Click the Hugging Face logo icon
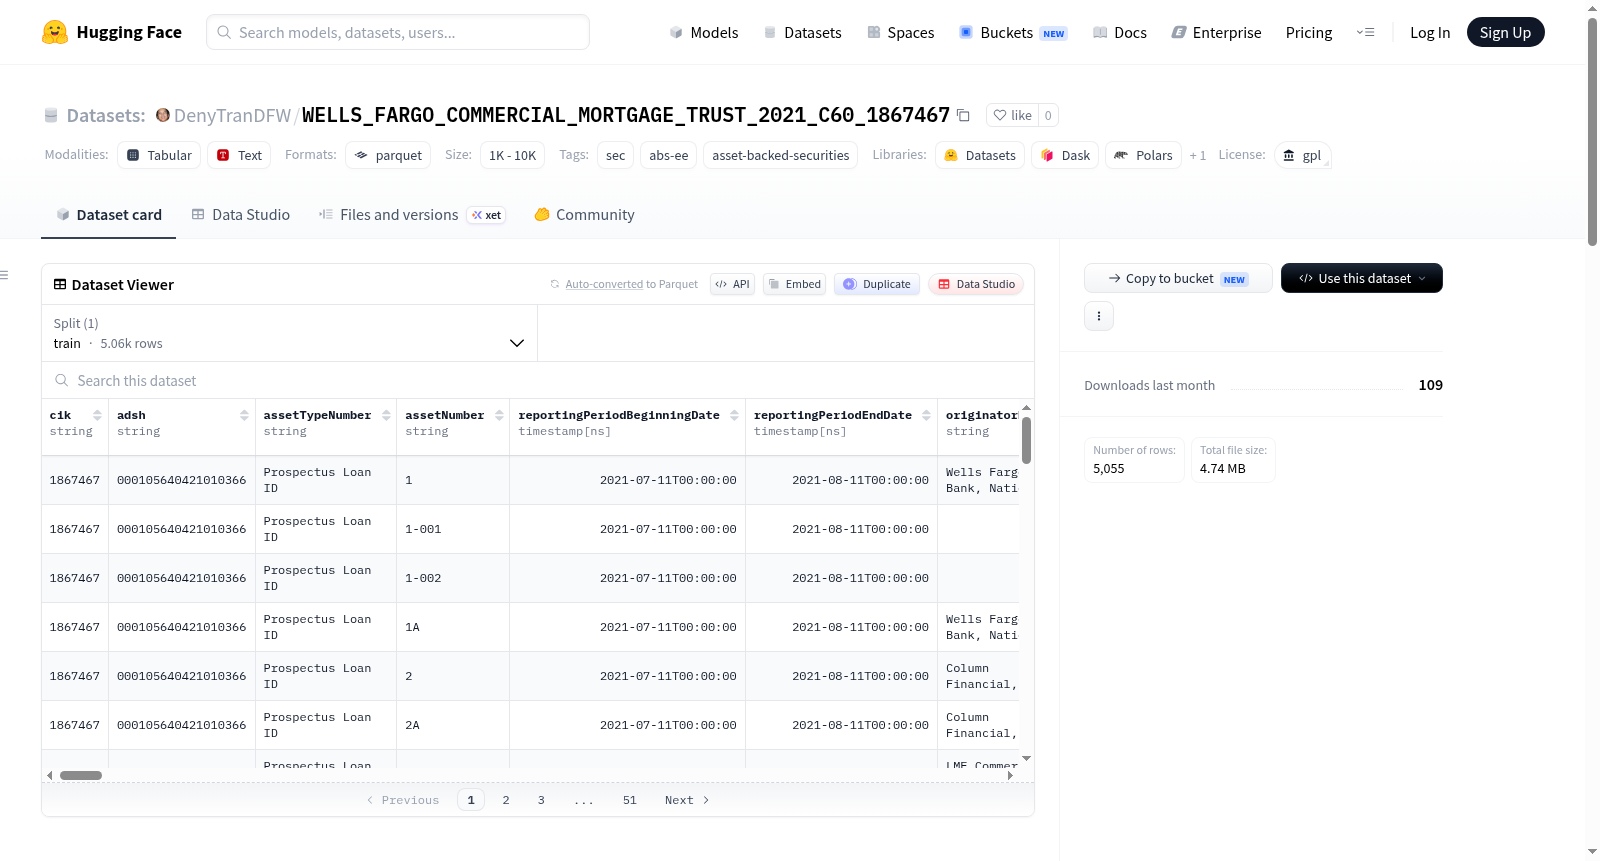This screenshot has height=861, width=1600. 55,32
